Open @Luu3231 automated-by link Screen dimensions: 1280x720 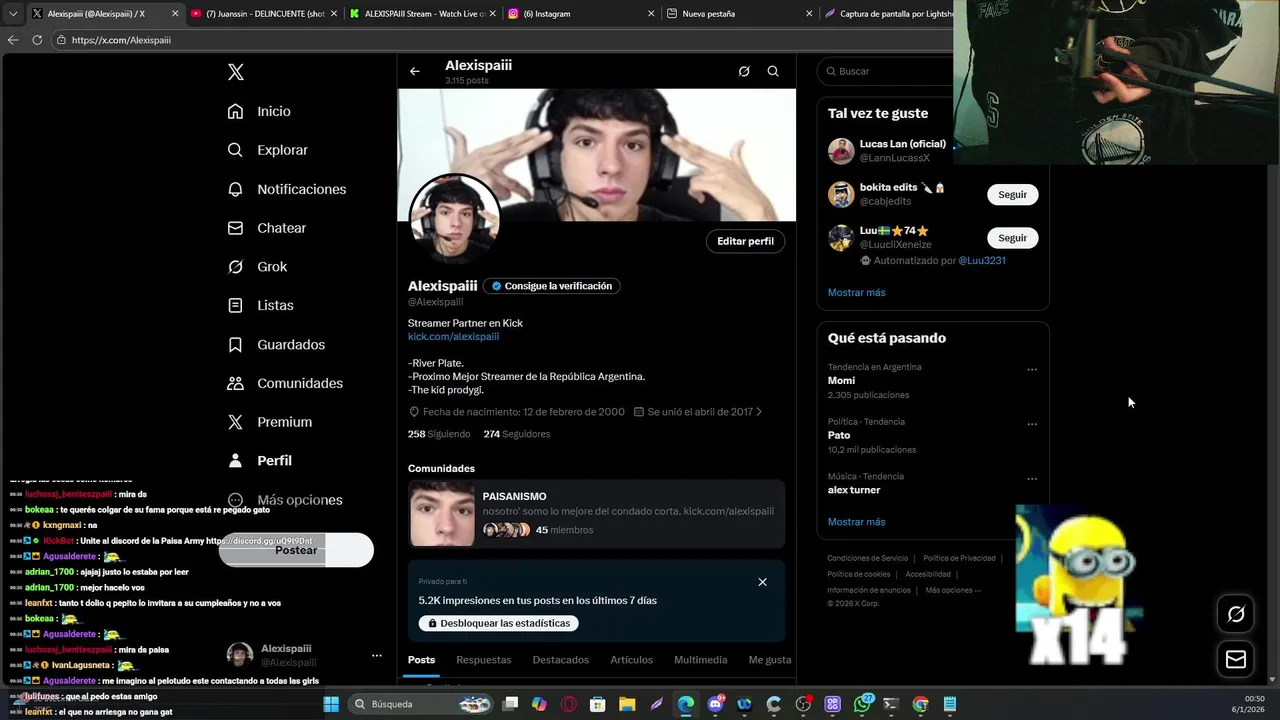pos(982,261)
